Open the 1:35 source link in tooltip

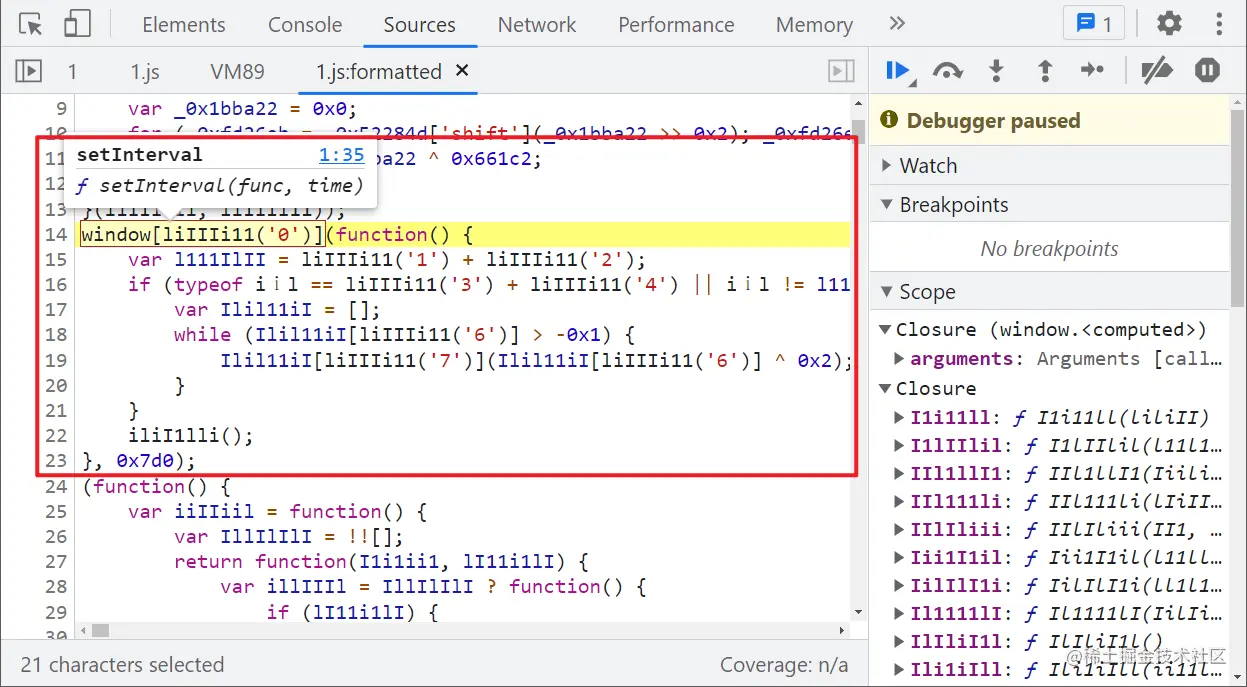pyautogui.click(x=341, y=154)
